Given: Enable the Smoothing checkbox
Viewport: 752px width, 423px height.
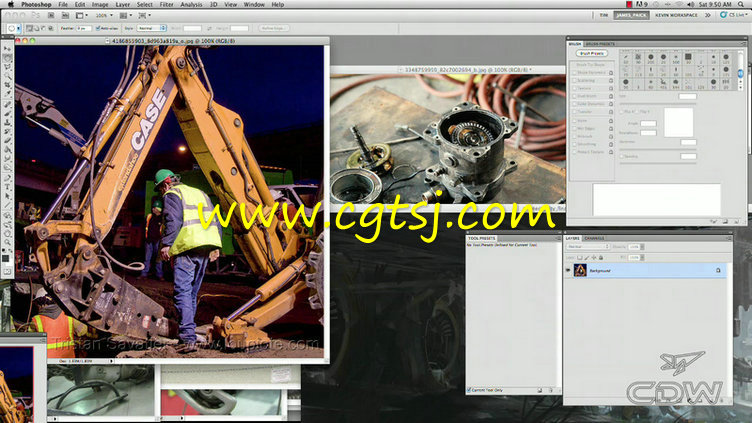Looking at the screenshot, I should pos(574,144).
